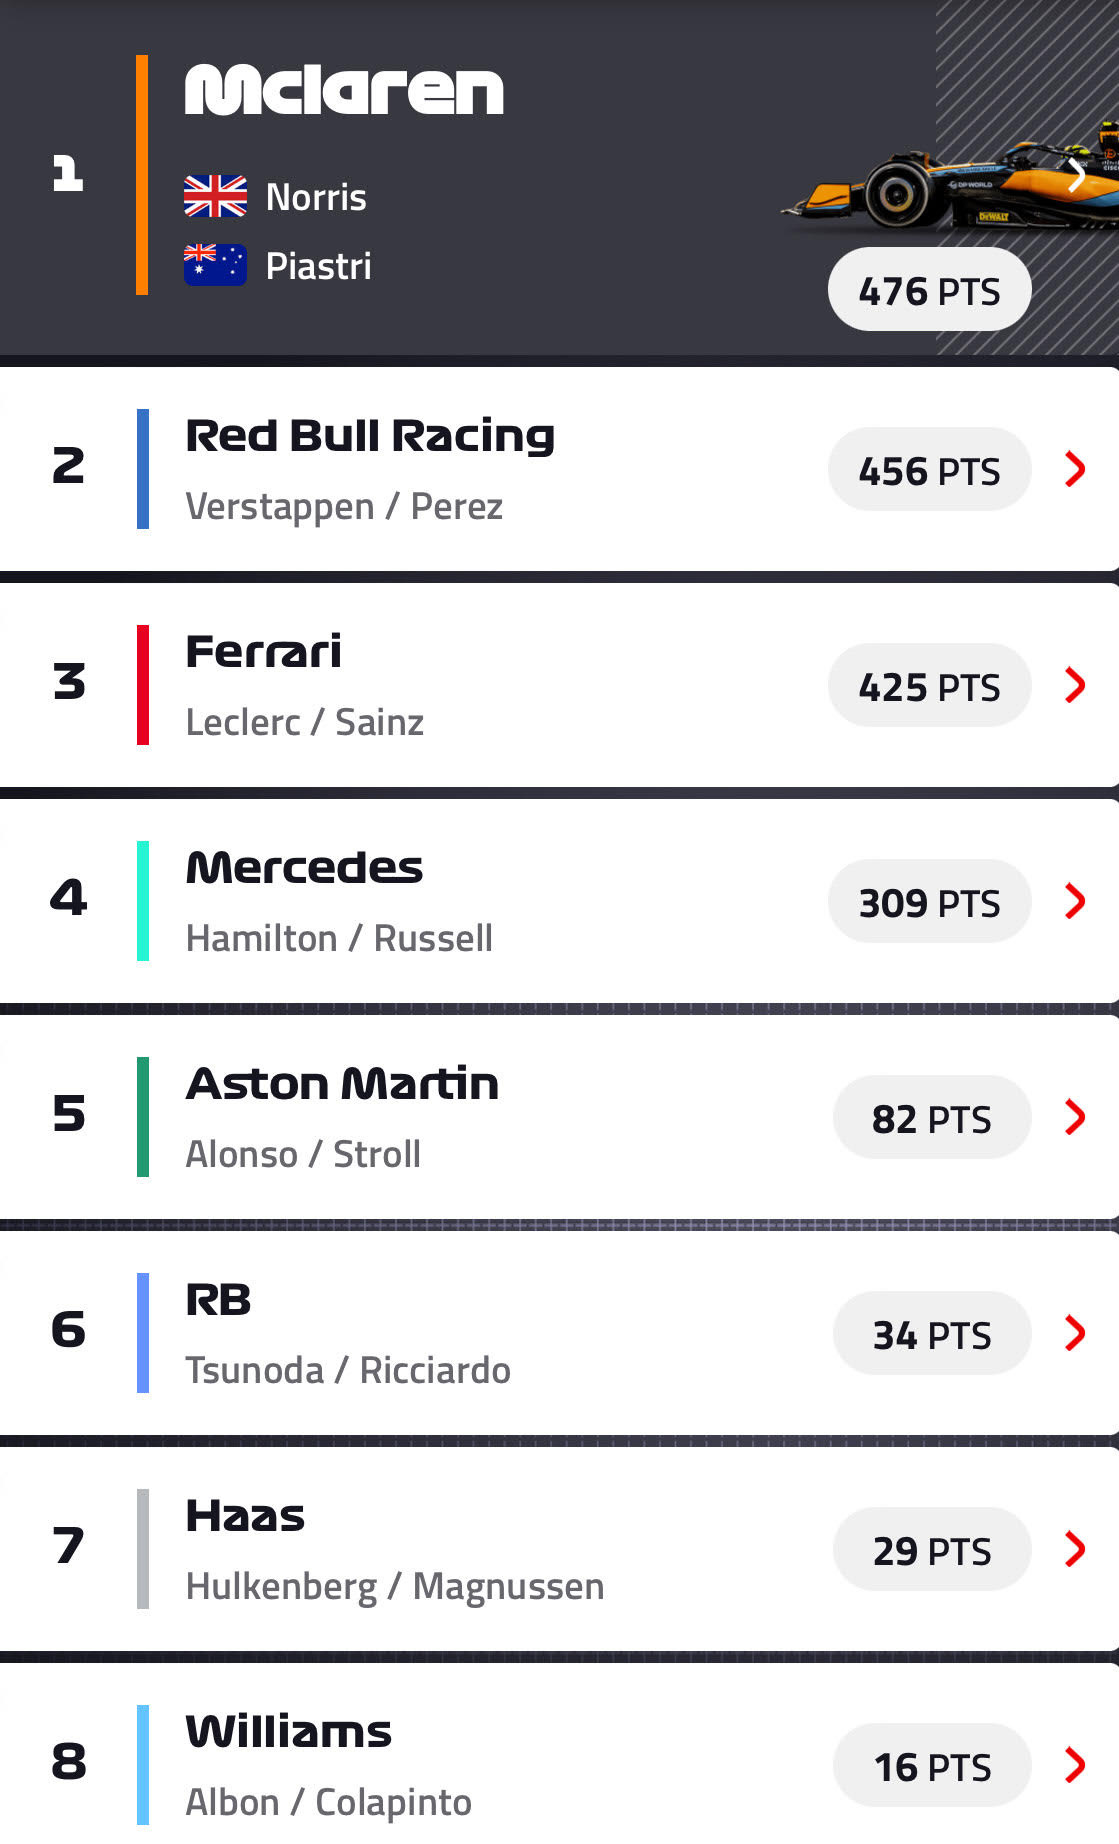Click the red arrow on Williams row
1119x1844 pixels.
1075,1765
